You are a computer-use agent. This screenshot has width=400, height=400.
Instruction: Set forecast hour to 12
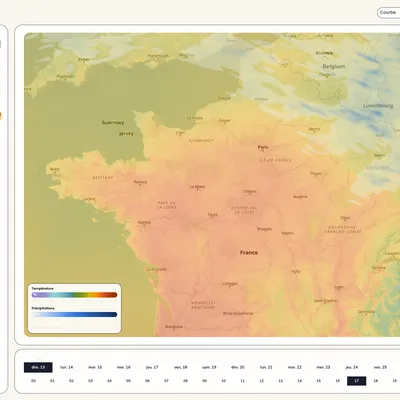coord(262,381)
